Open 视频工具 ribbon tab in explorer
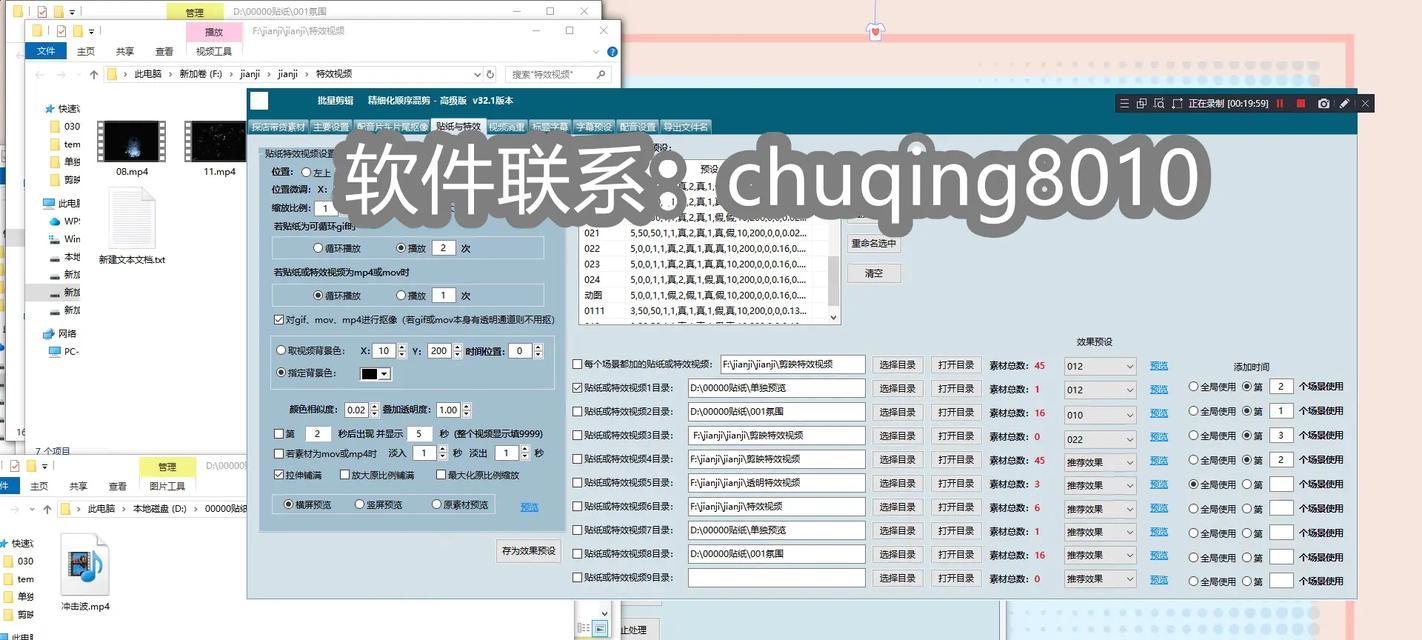 click(214, 52)
